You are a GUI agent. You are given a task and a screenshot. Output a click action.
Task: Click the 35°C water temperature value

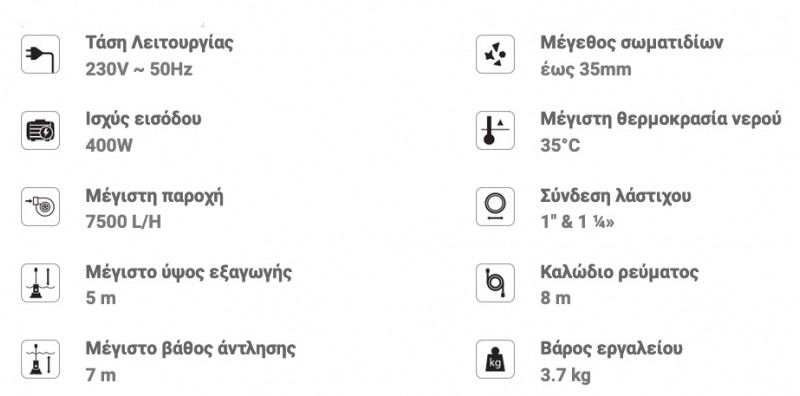click(x=560, y=146)
